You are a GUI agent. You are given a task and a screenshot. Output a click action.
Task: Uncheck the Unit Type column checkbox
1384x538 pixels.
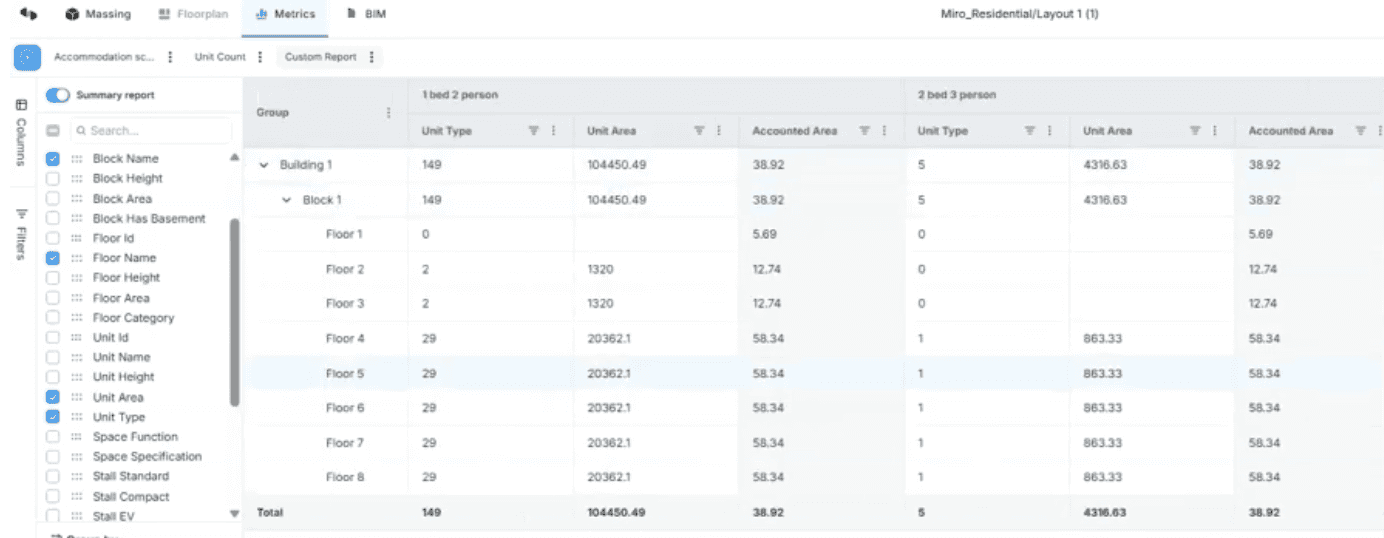(x=53, y=417)
